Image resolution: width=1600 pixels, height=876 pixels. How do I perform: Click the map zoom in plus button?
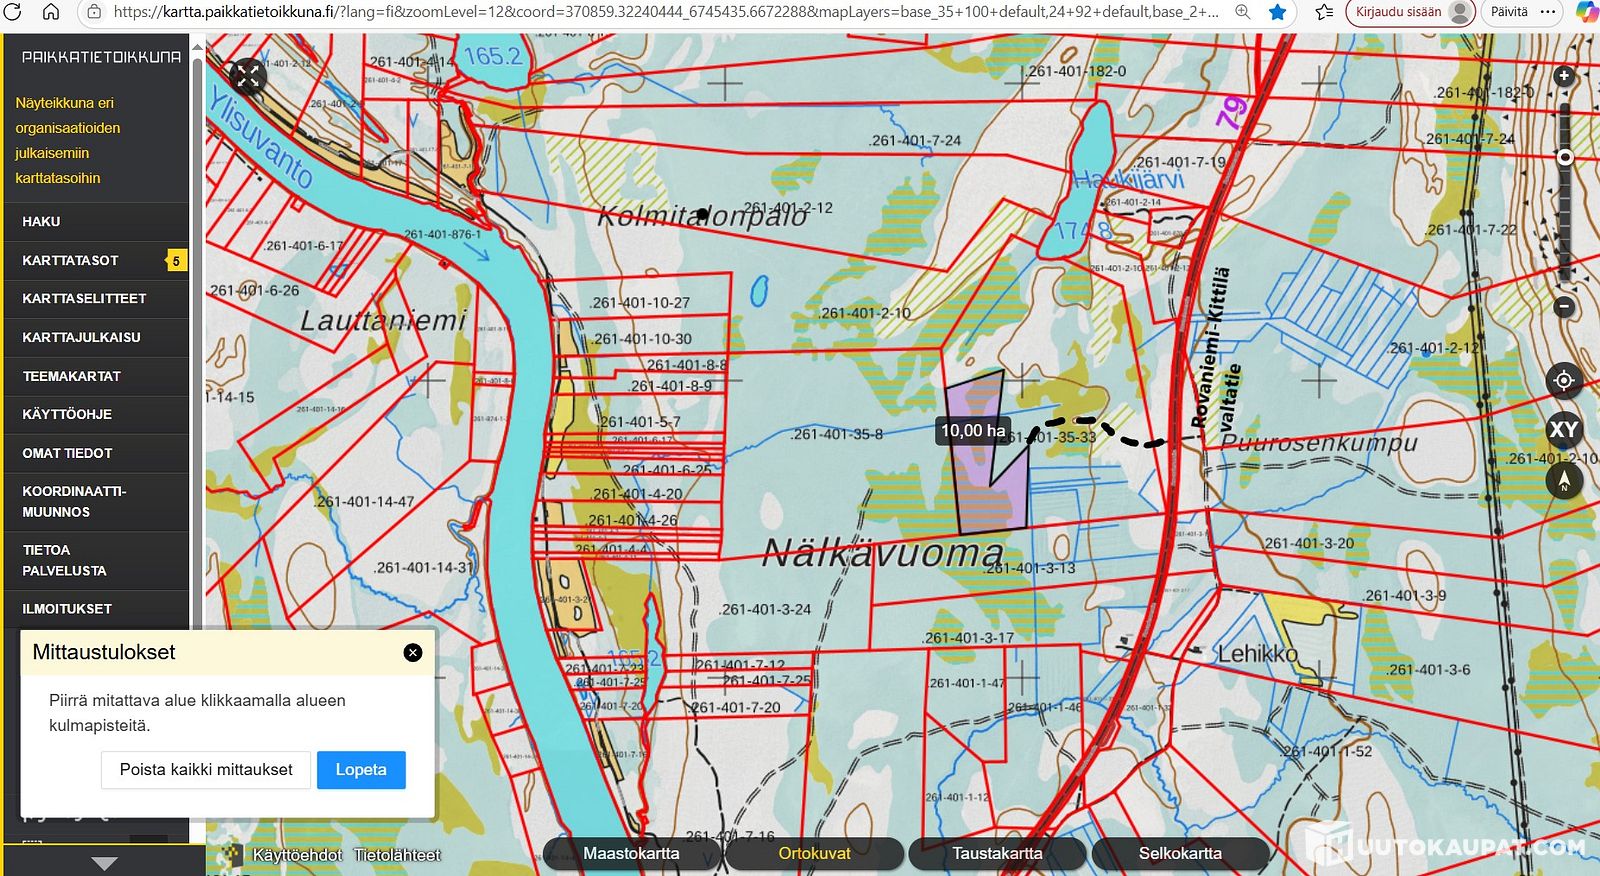(1564, 76)
